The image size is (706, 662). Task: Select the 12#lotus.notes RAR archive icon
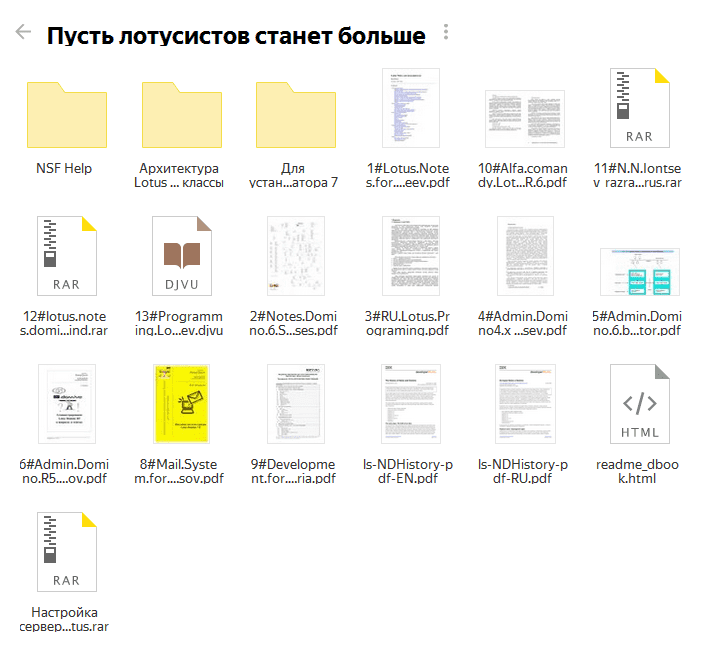[x=65, y=256]
